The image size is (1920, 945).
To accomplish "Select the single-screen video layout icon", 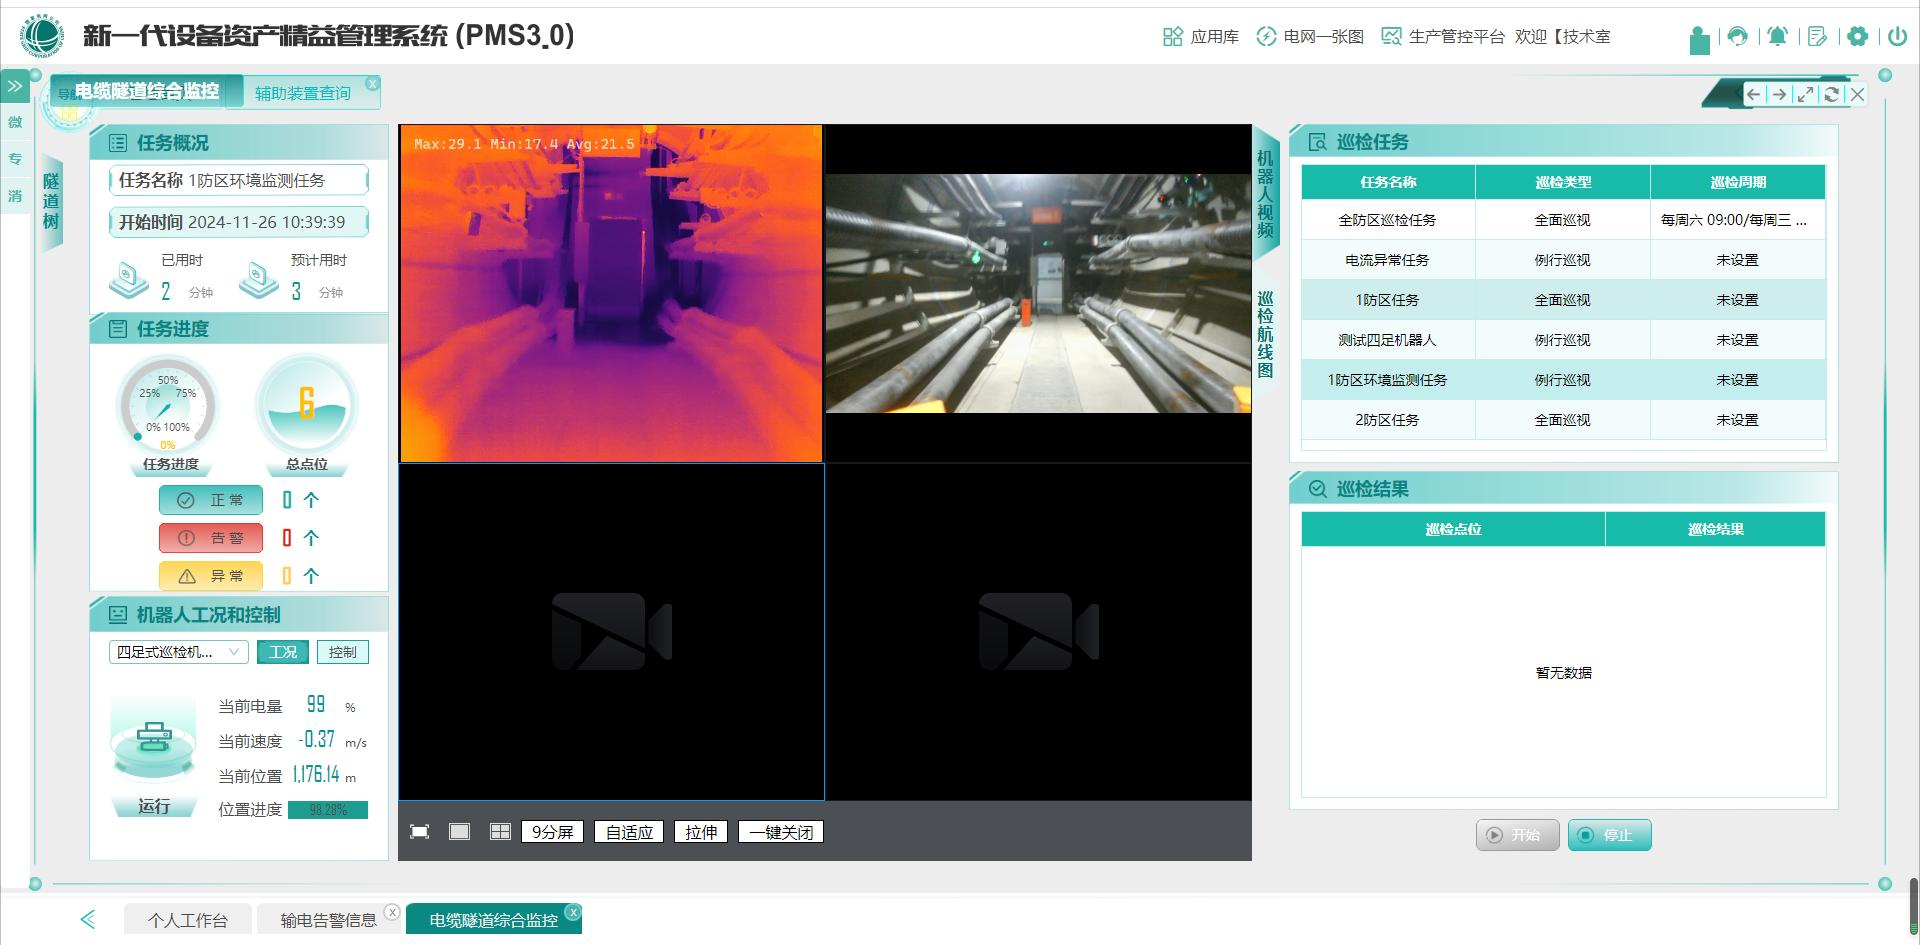I will click(x=459, y=832).
